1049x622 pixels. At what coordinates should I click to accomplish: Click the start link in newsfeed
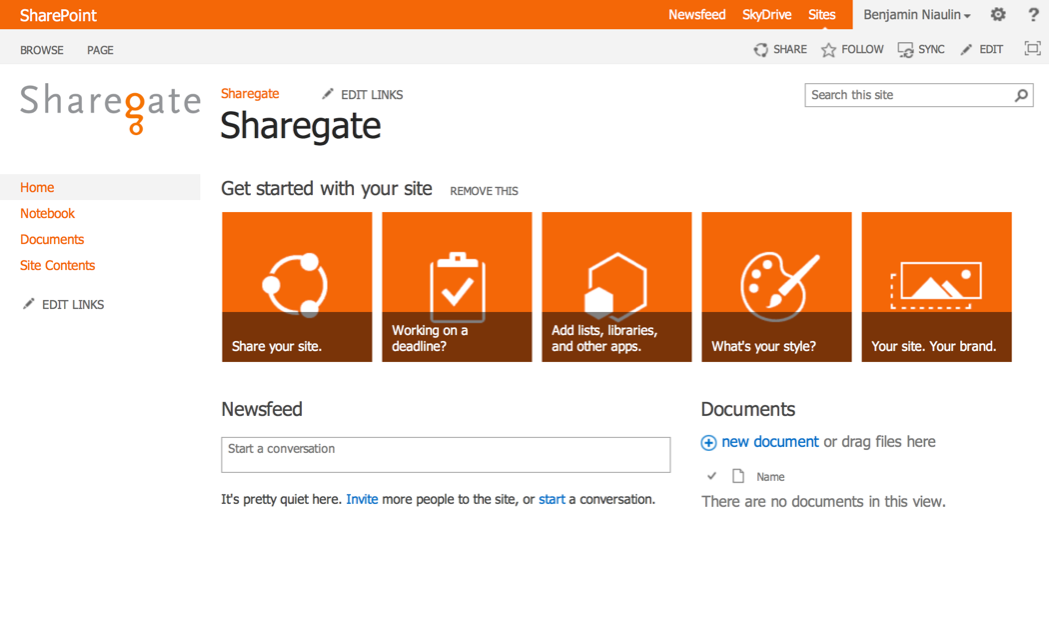pos(552,500)
